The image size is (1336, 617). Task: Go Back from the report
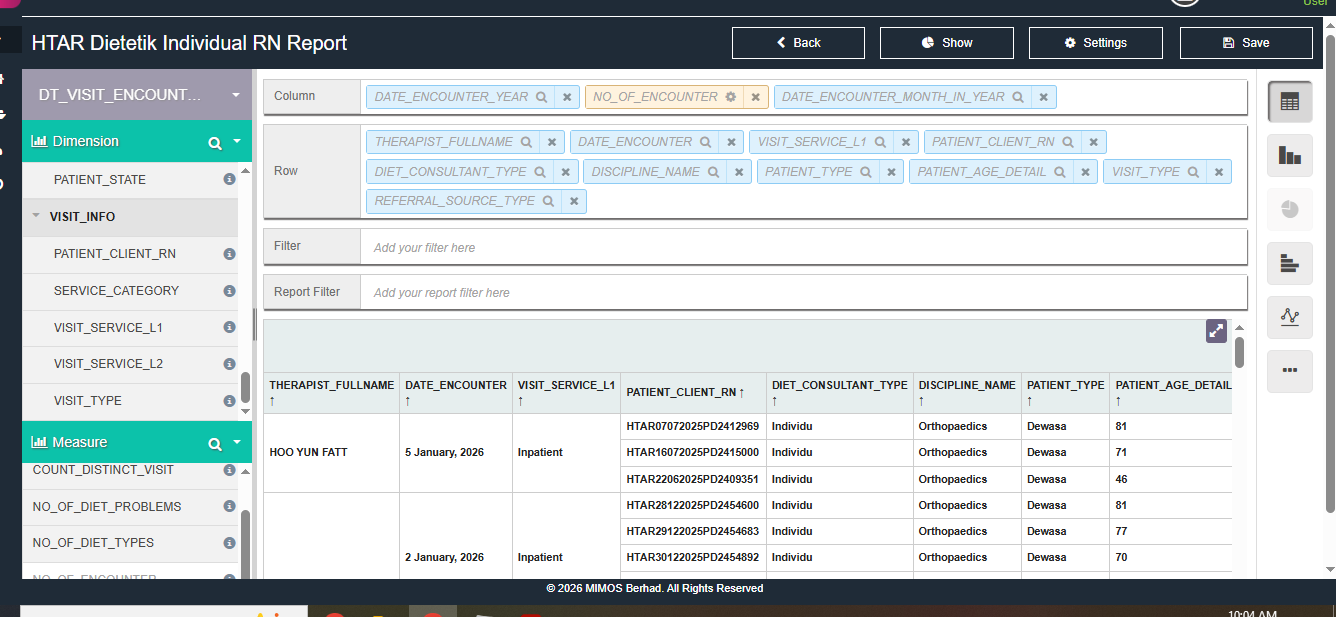click(x=798, y=43)
